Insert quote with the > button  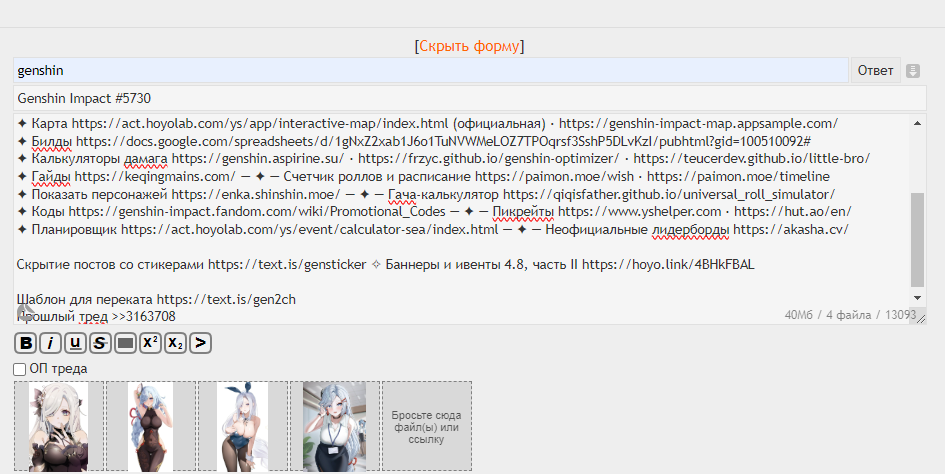coord(200,343)
